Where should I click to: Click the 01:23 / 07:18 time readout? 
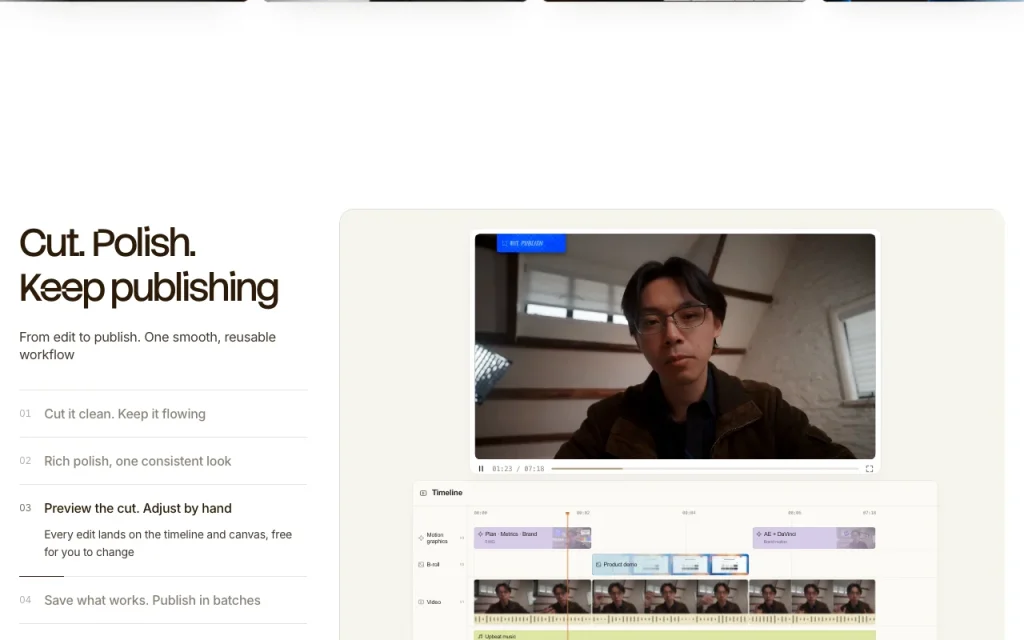[x=518, y=468]
